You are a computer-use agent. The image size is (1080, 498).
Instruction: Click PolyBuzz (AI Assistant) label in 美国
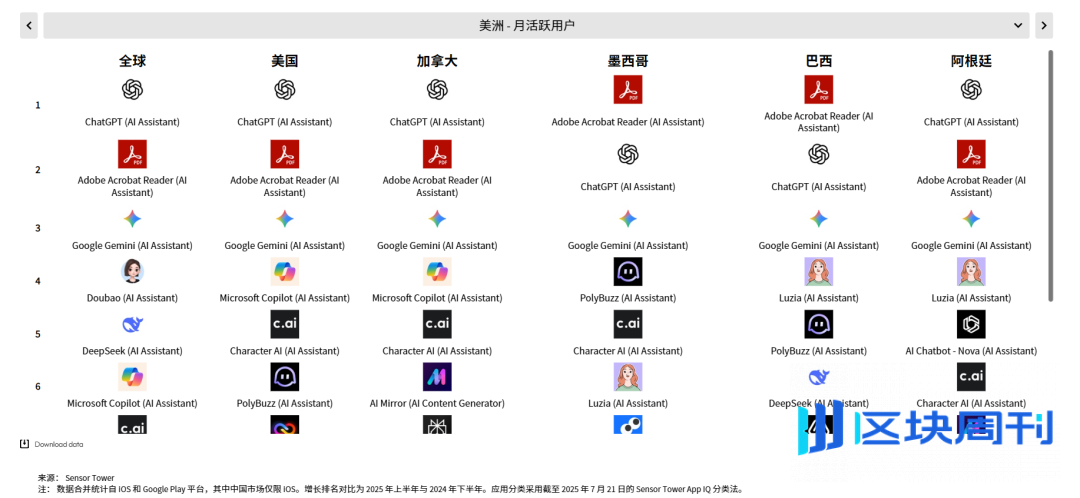point(284,404)
